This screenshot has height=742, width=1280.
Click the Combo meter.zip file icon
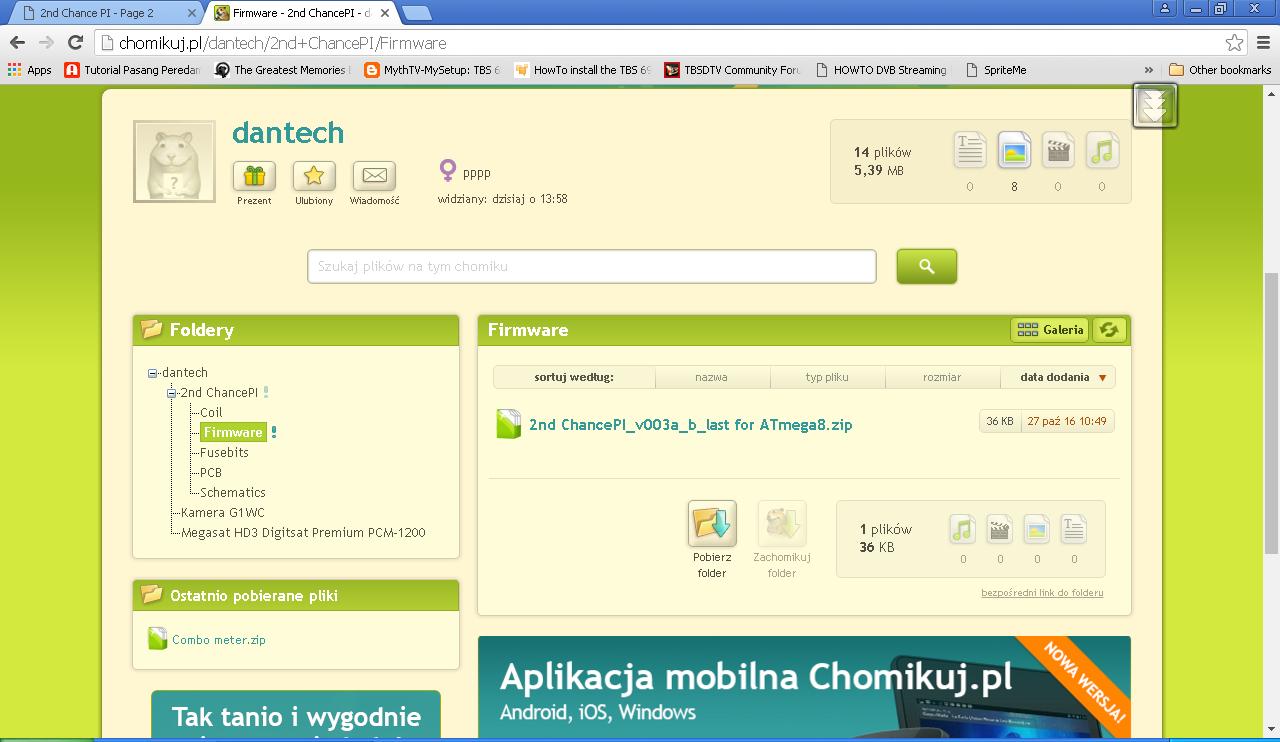pos(157,639)
